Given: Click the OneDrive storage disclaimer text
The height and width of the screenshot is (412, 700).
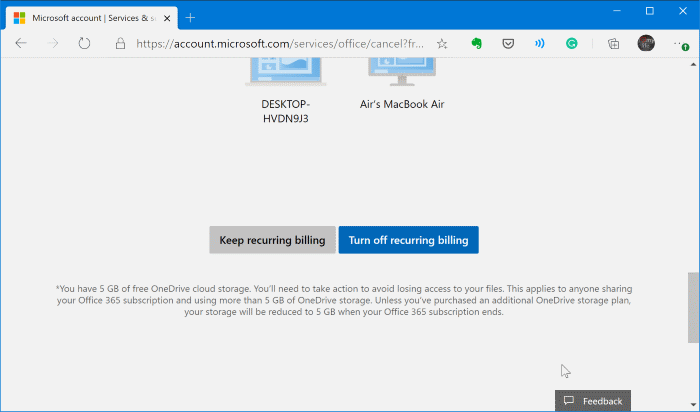Looking at the screenshot, I should [x=344, y=300].
